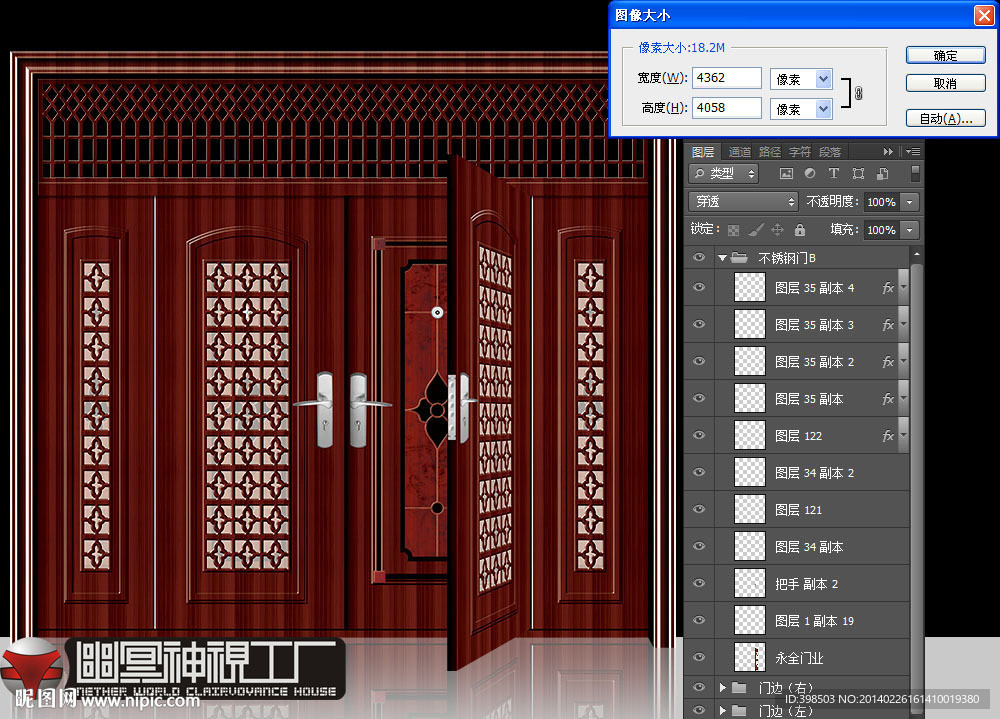Select thumbnail of 图层 34 副本
The width and height of the screenshot is (1000, 719).
click(750, 546)
